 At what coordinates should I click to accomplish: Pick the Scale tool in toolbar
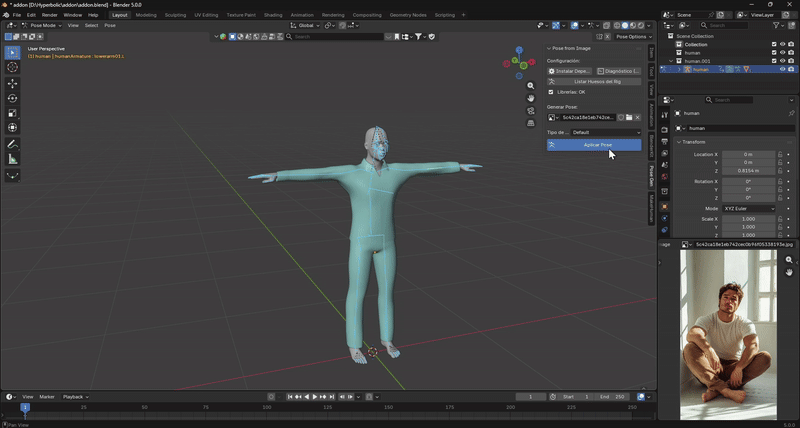click(12, 113)
